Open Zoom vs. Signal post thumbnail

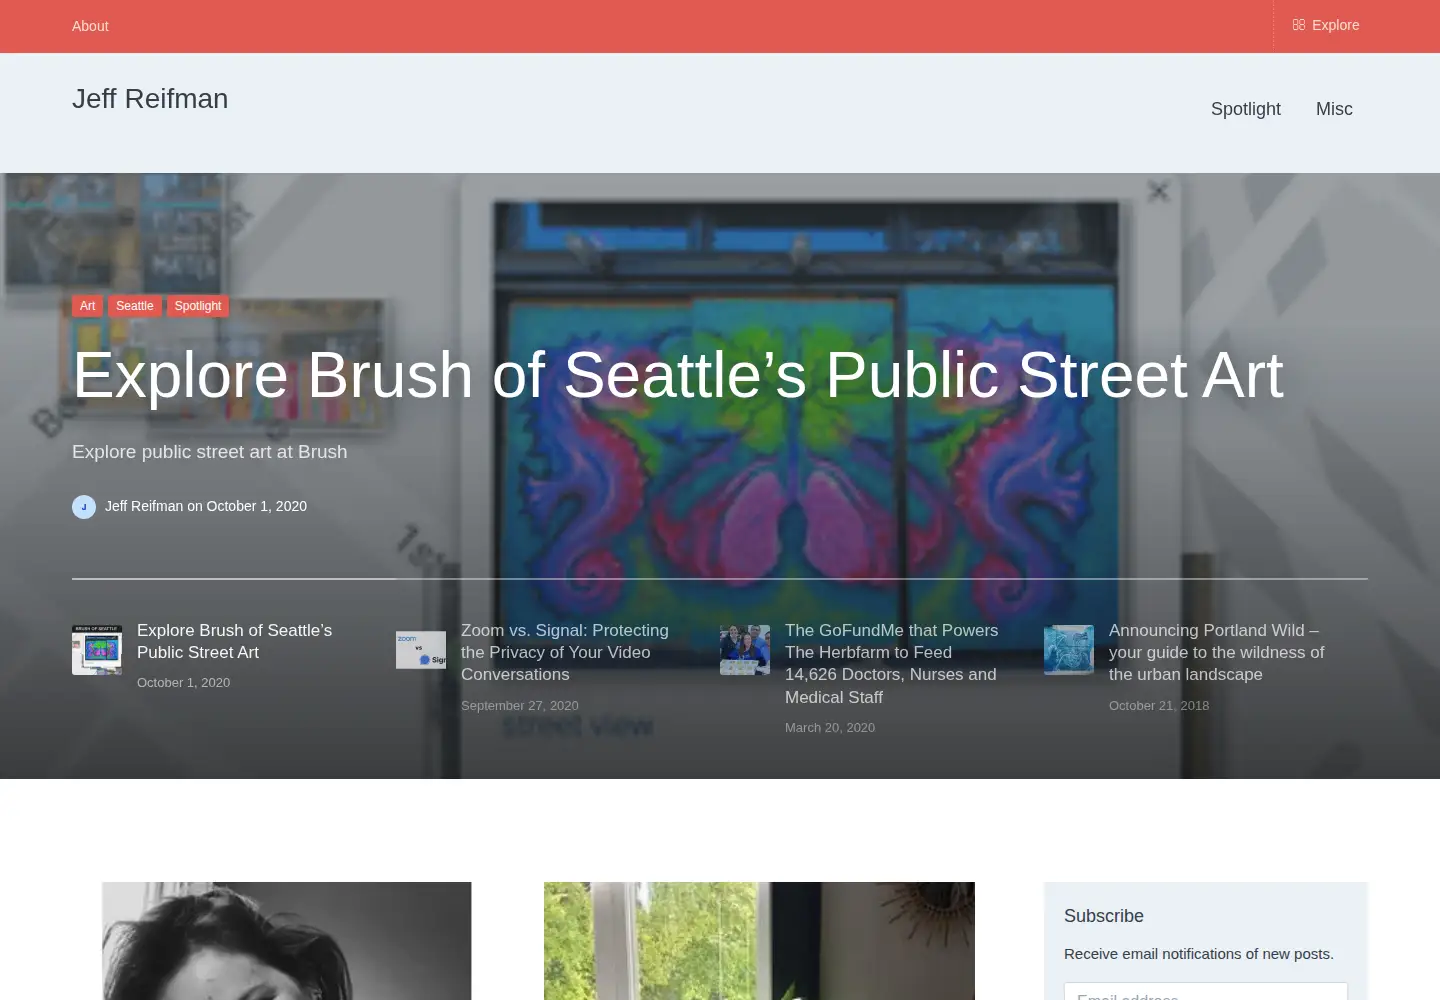[x=421, y=650]
